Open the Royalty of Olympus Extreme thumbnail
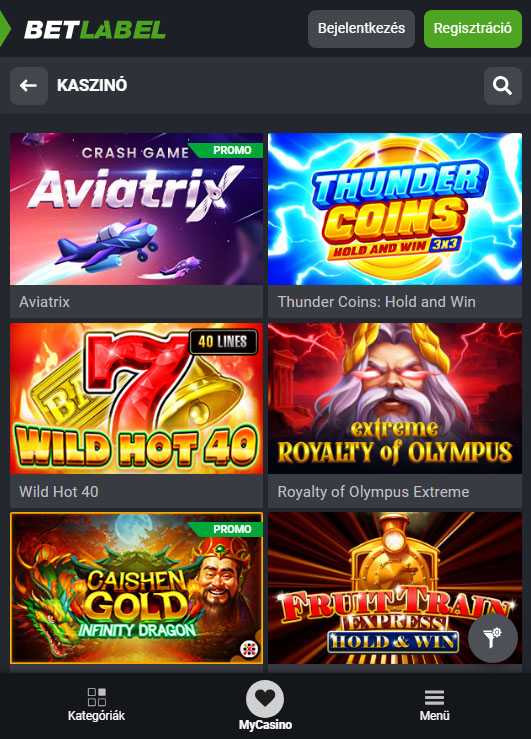Viewport: 531px width, 739px height. 395,398
